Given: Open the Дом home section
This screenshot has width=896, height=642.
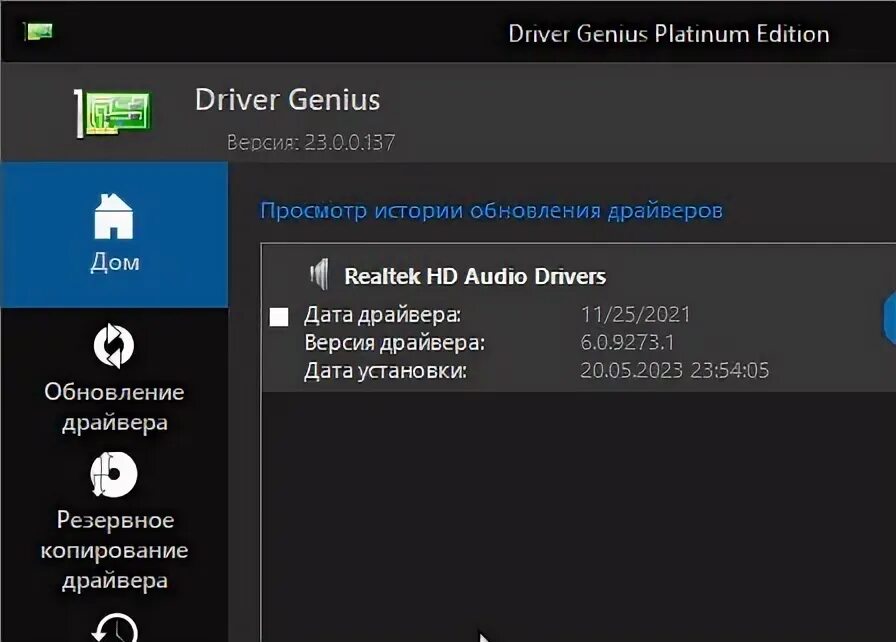Looking at the screenshot, I should click(x=114, y=234).
